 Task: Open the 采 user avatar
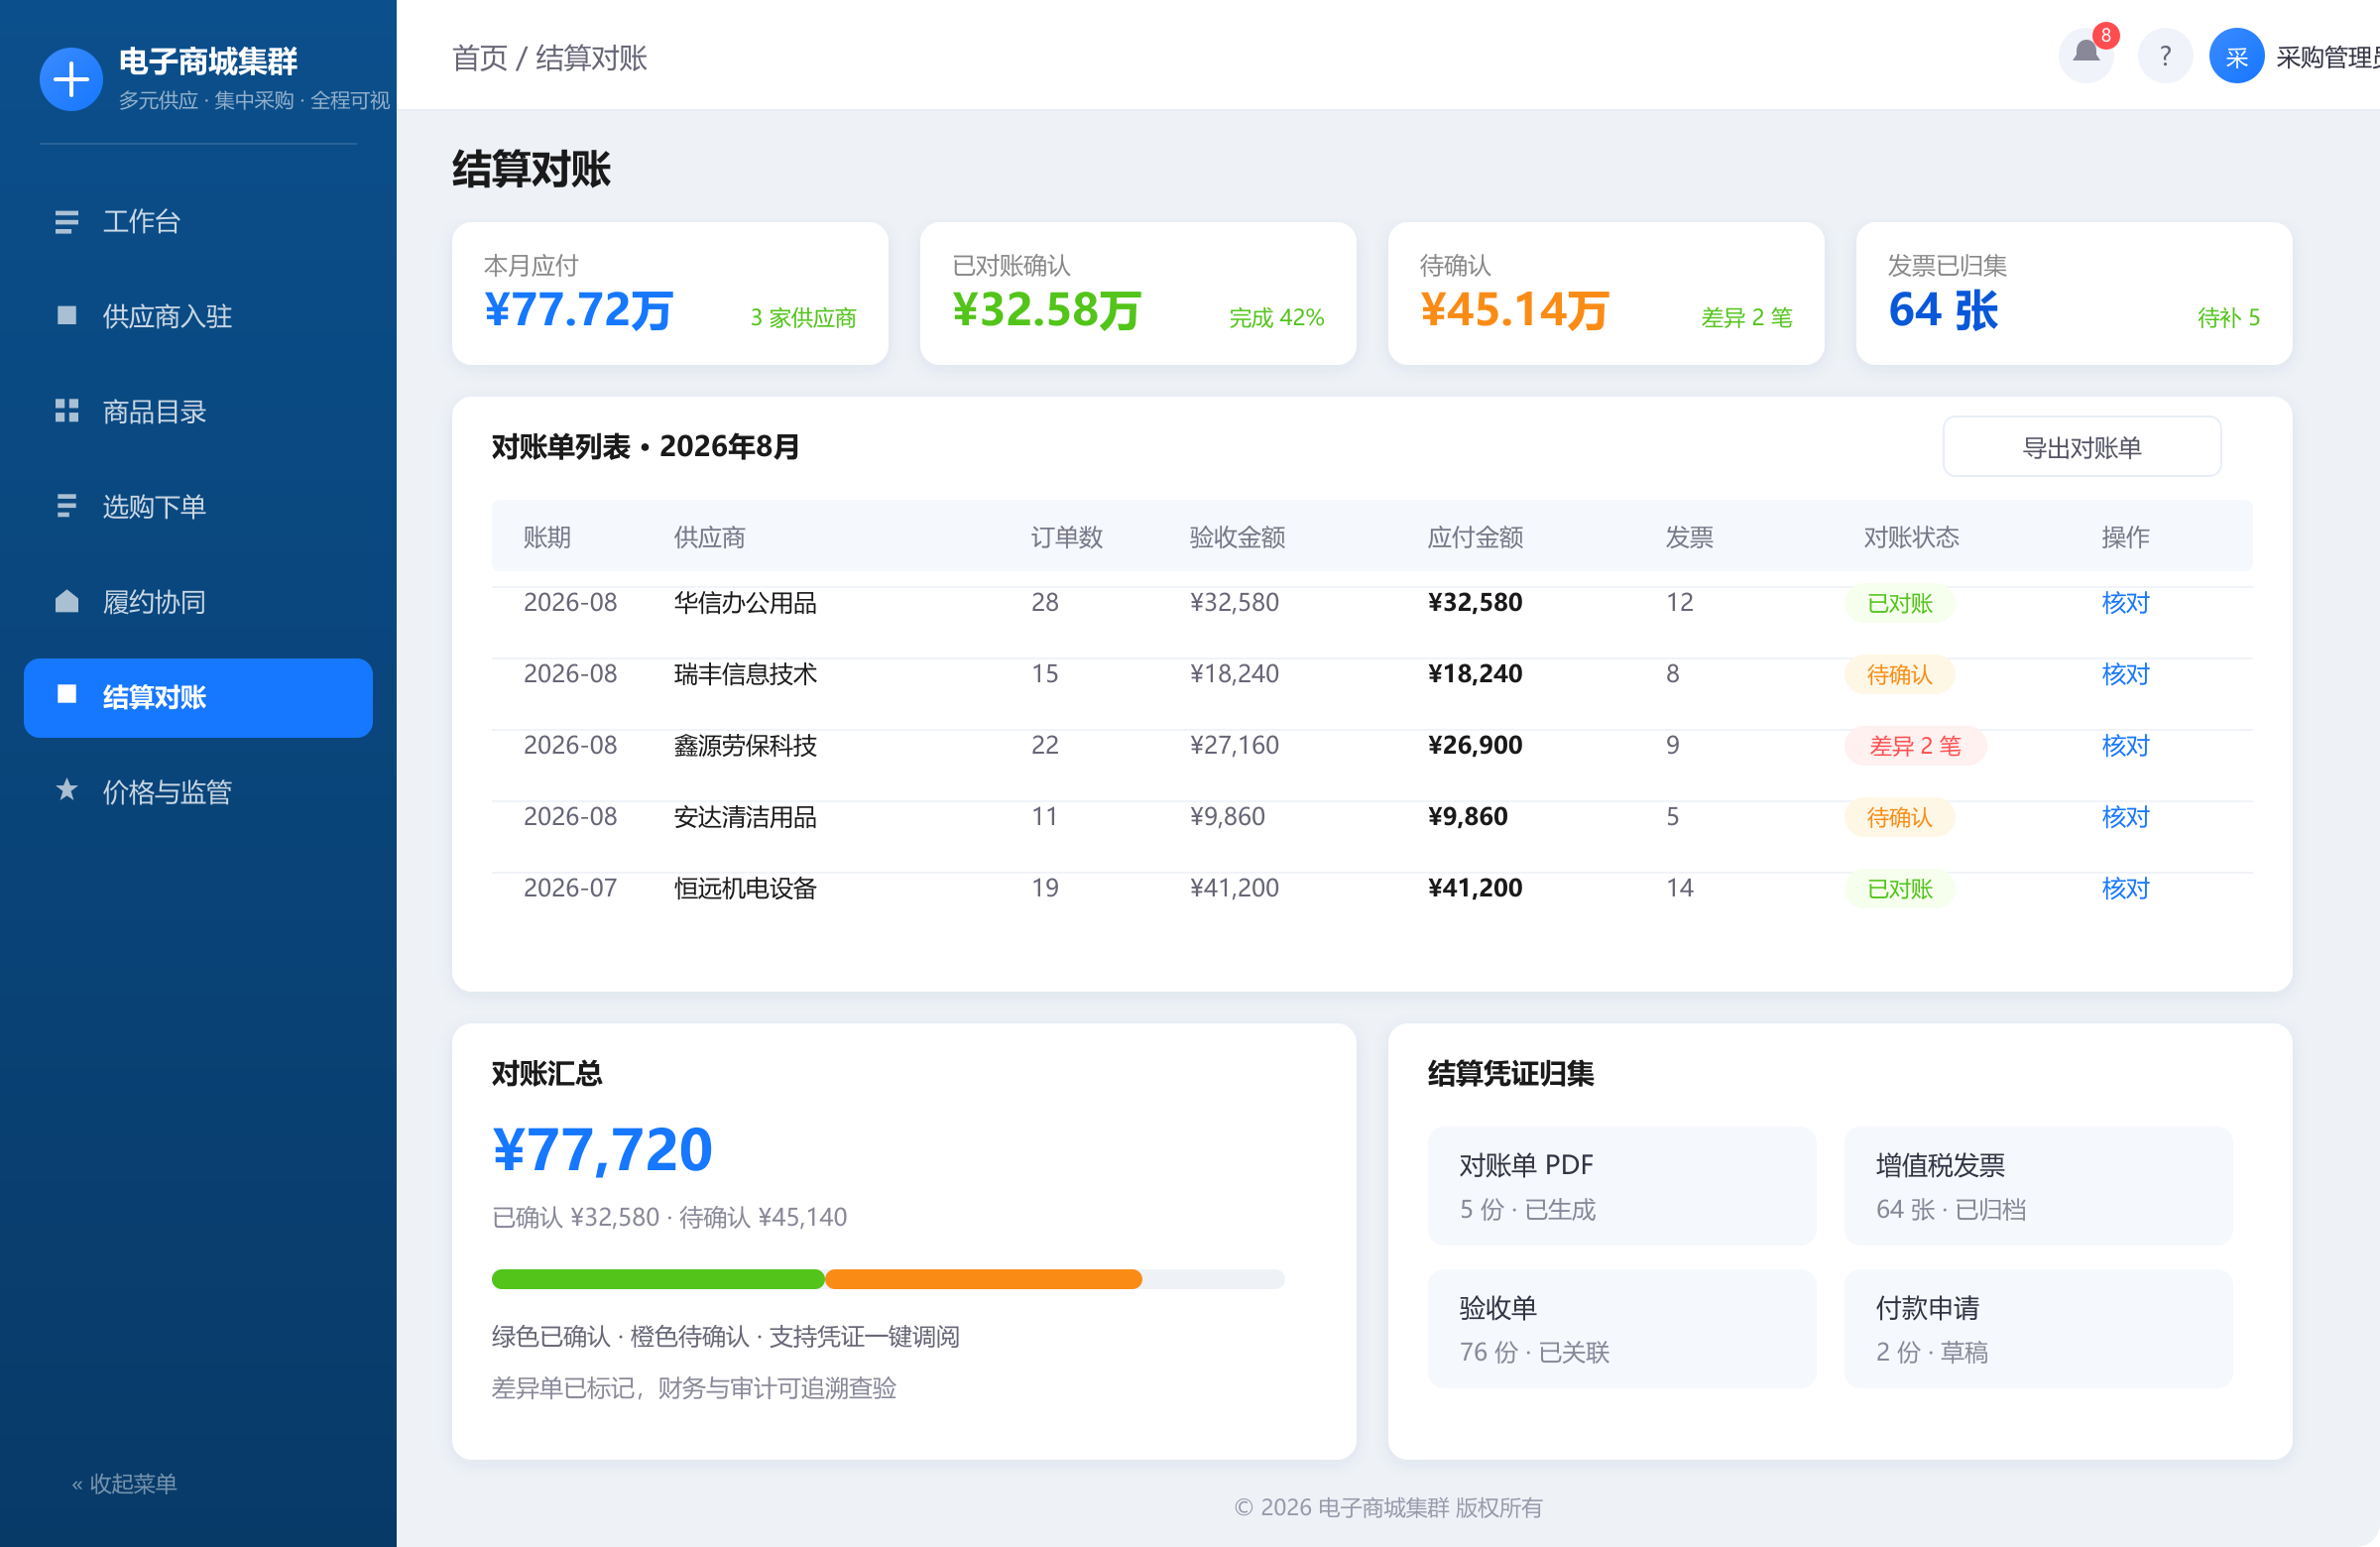(2236, 55)
